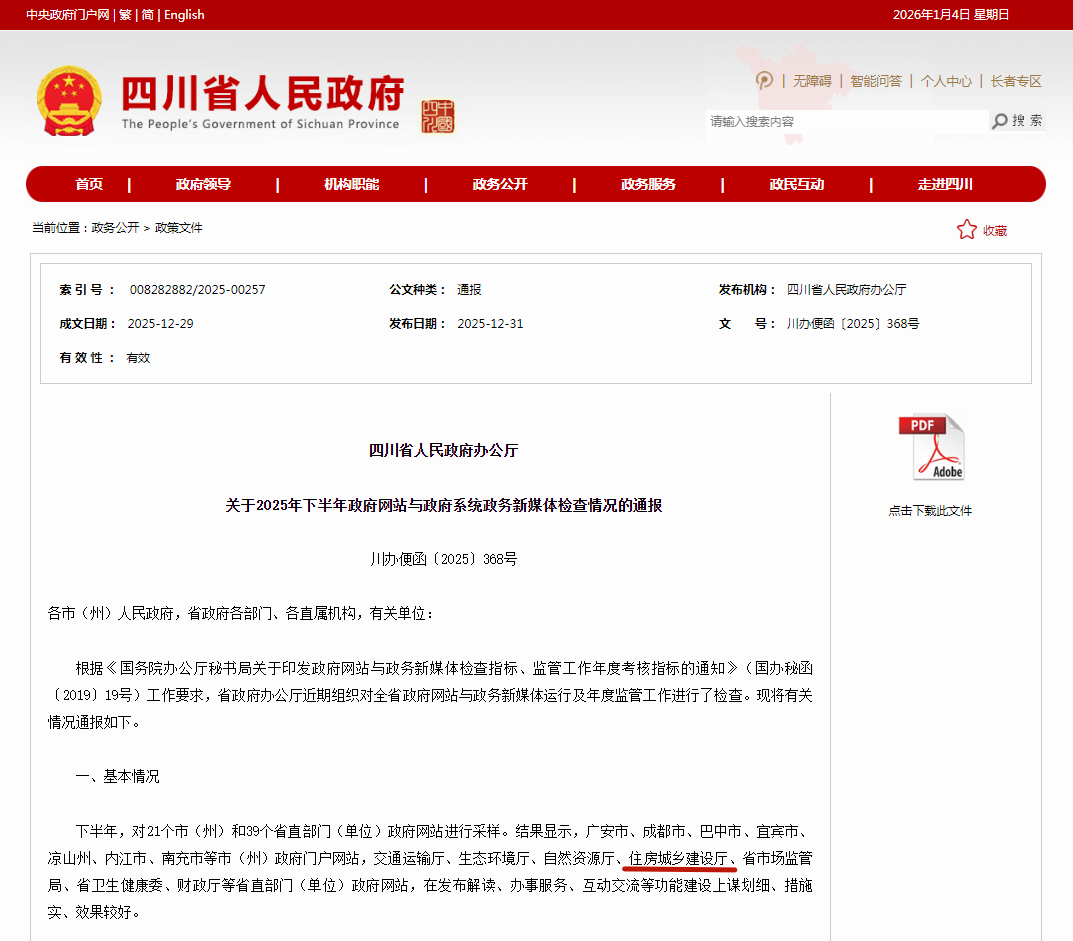This screenshot has height=941, width=1073.
Task: Click the search magnifier icon
Action: [x=1000, y=121]
